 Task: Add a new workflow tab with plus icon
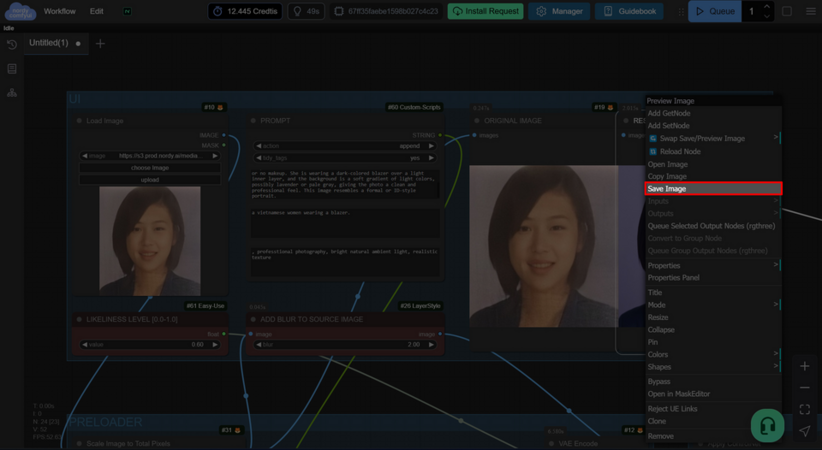[x=100, y=44]
